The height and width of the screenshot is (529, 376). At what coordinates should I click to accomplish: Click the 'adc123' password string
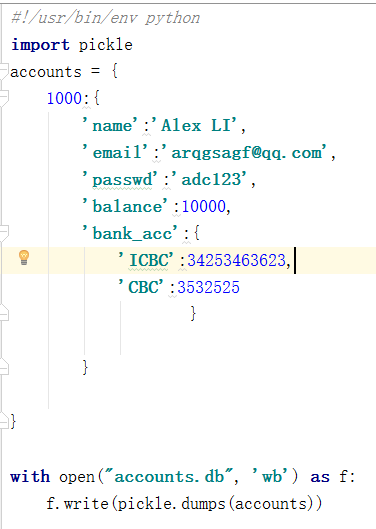tap(209, 179)
